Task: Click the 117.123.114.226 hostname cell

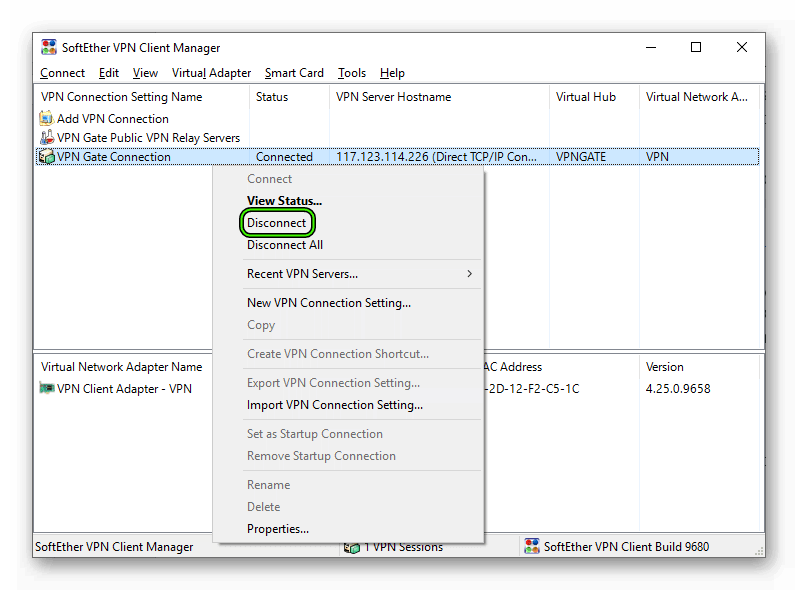Action: (x=436, y=157)
